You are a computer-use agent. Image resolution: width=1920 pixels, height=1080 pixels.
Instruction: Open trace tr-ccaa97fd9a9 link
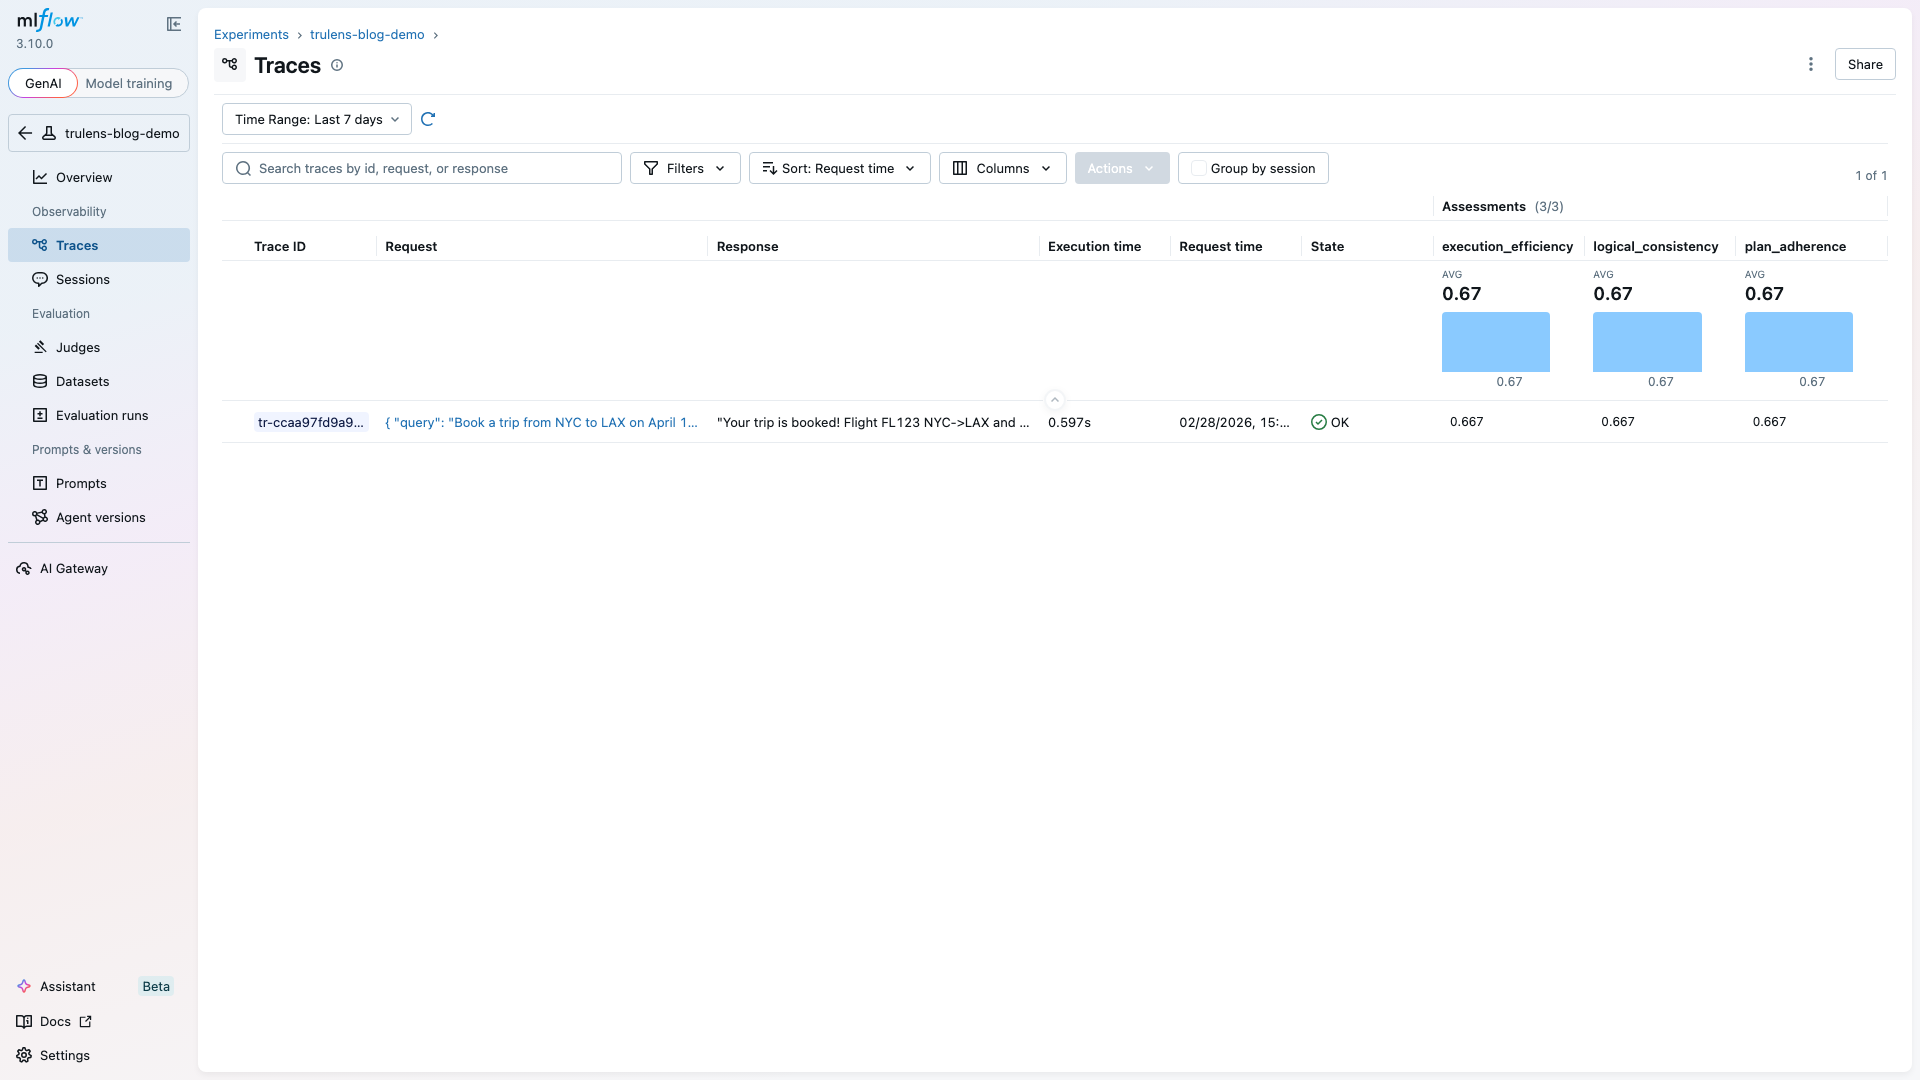coord(310,422)
